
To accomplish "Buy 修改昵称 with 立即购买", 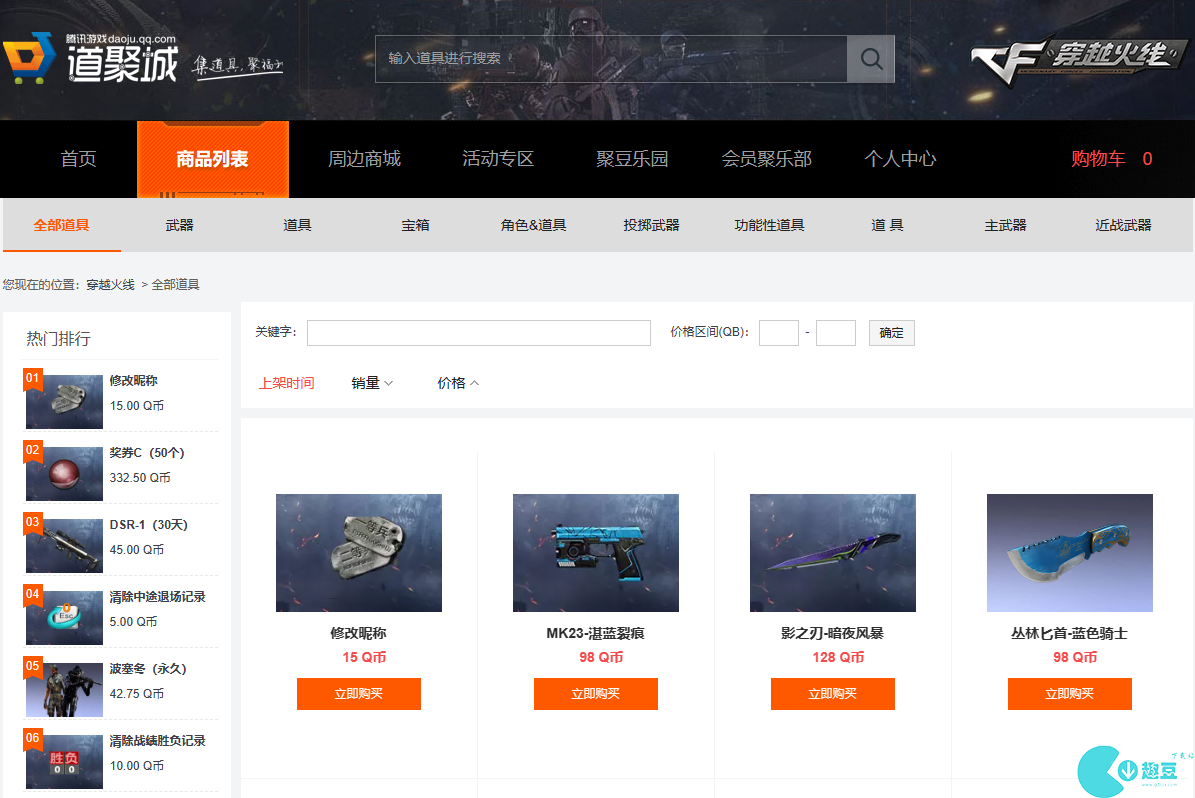I will [x=359, y=694].
